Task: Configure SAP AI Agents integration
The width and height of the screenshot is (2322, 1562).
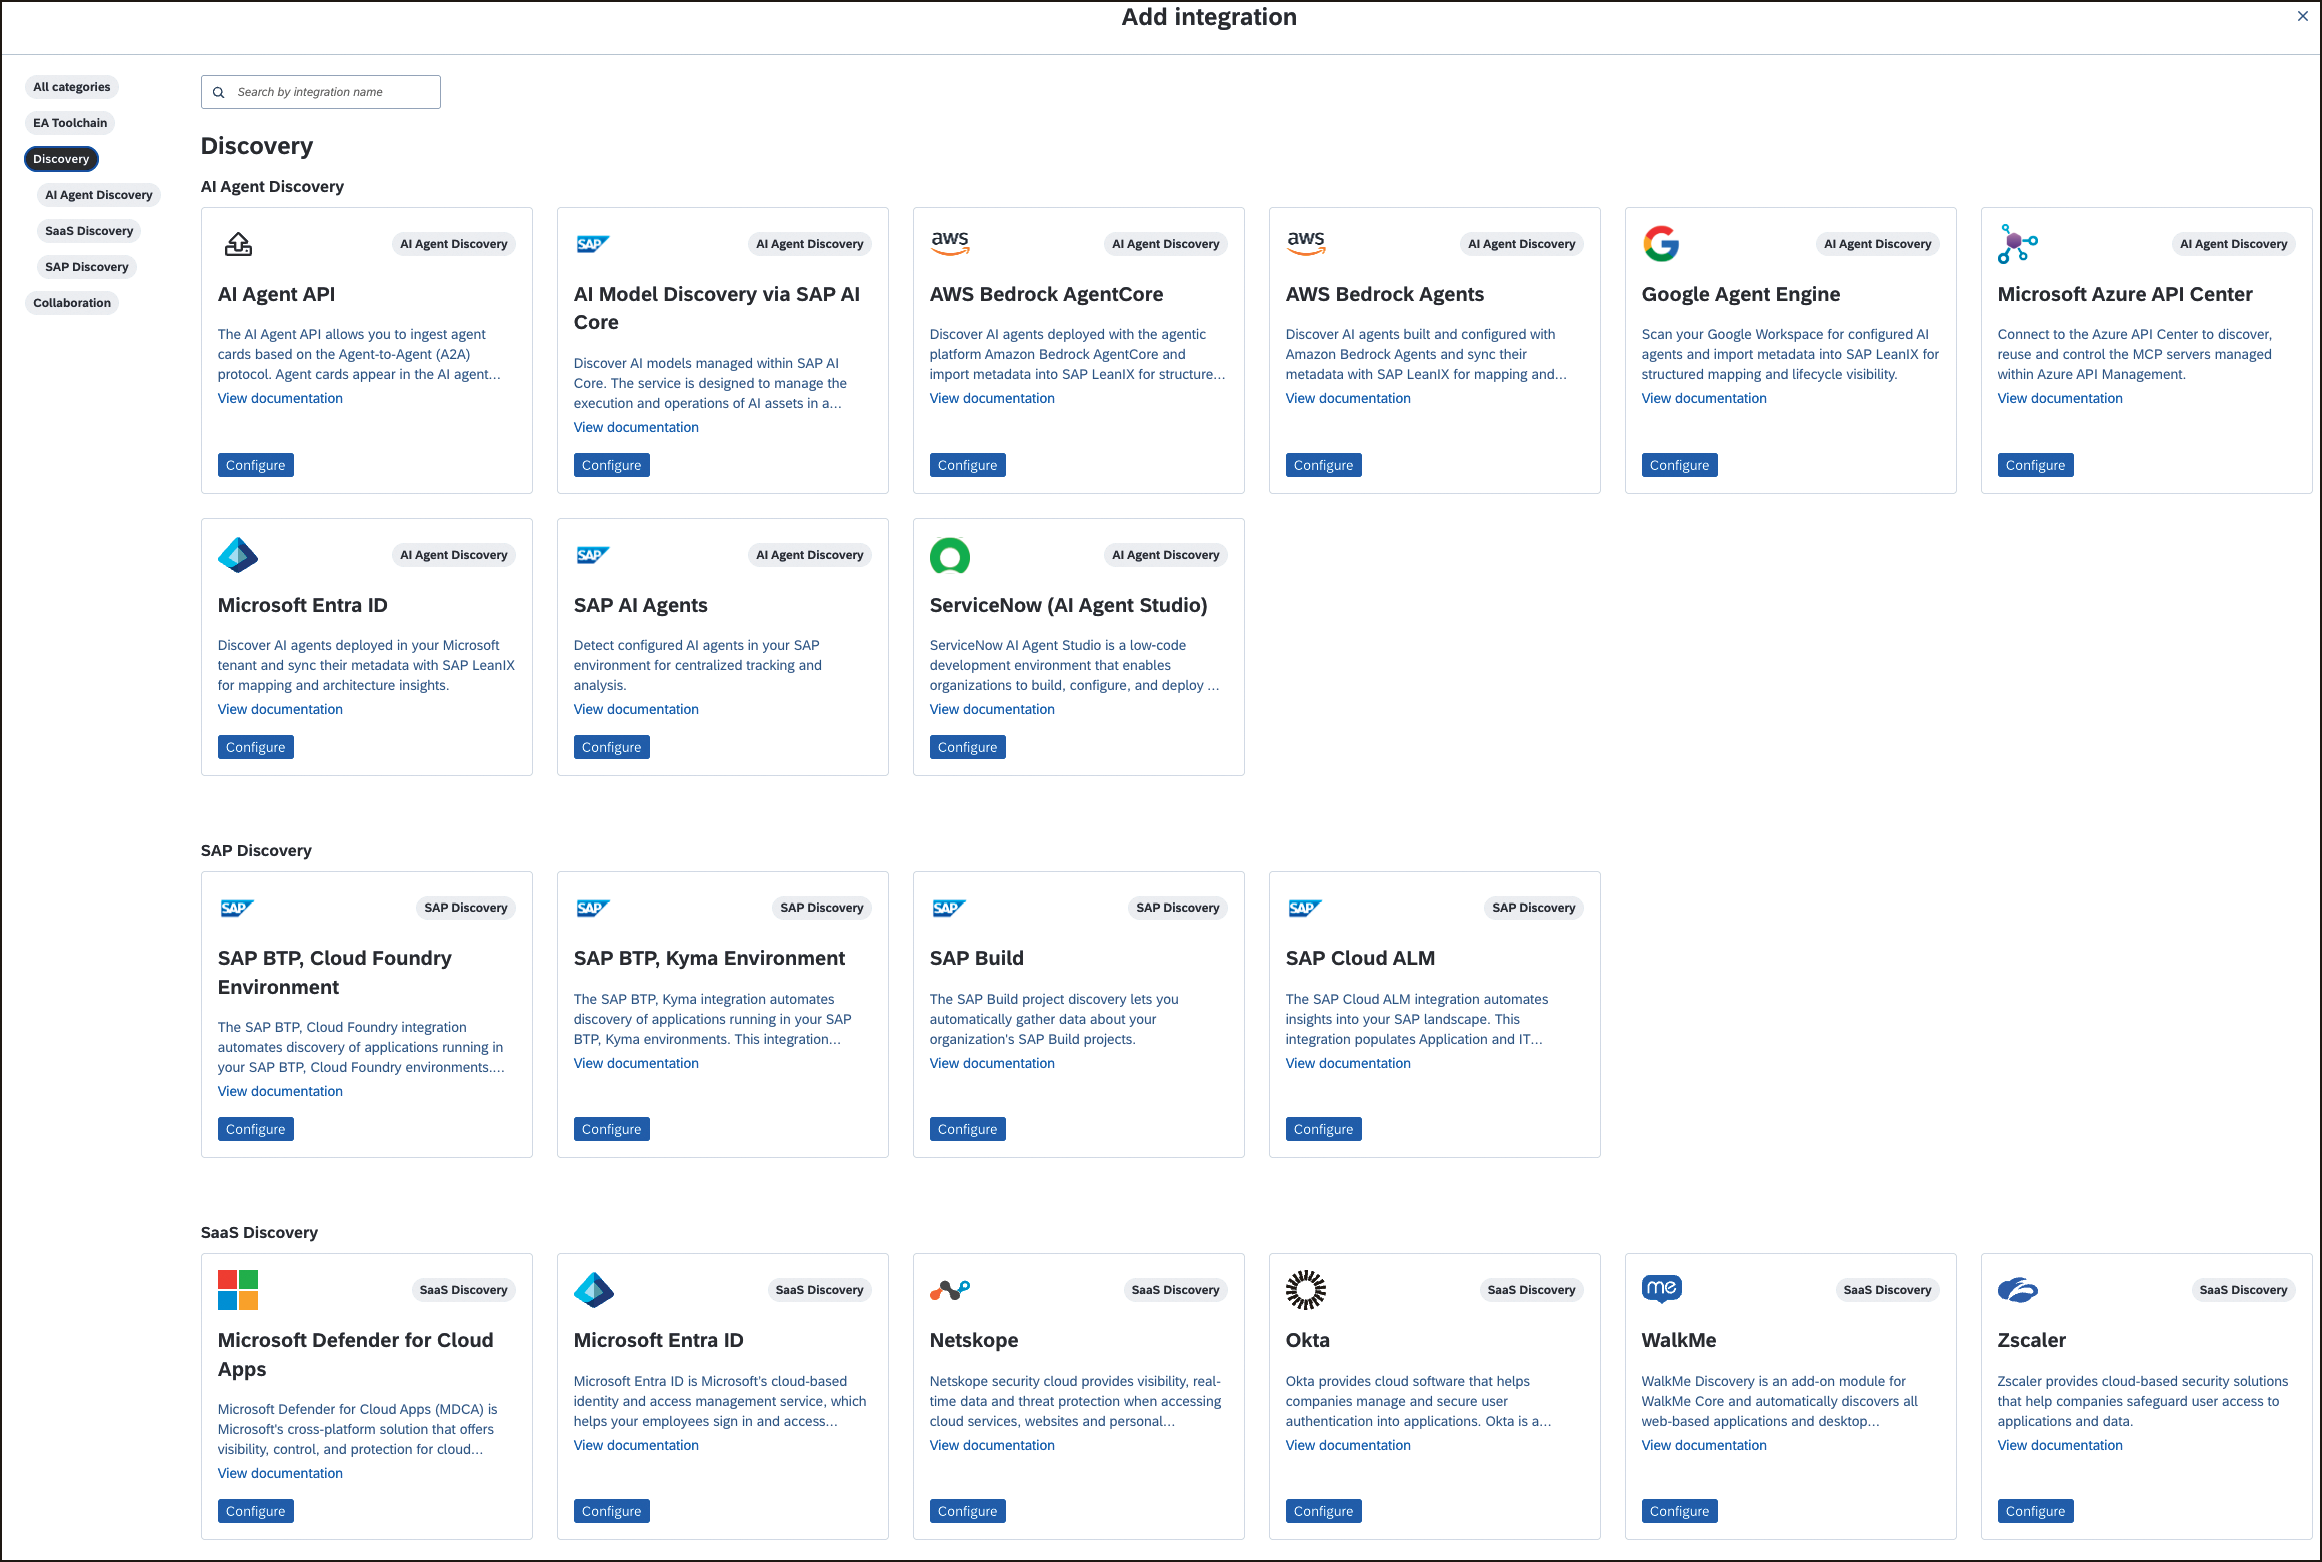Action: tap(612, 747)
